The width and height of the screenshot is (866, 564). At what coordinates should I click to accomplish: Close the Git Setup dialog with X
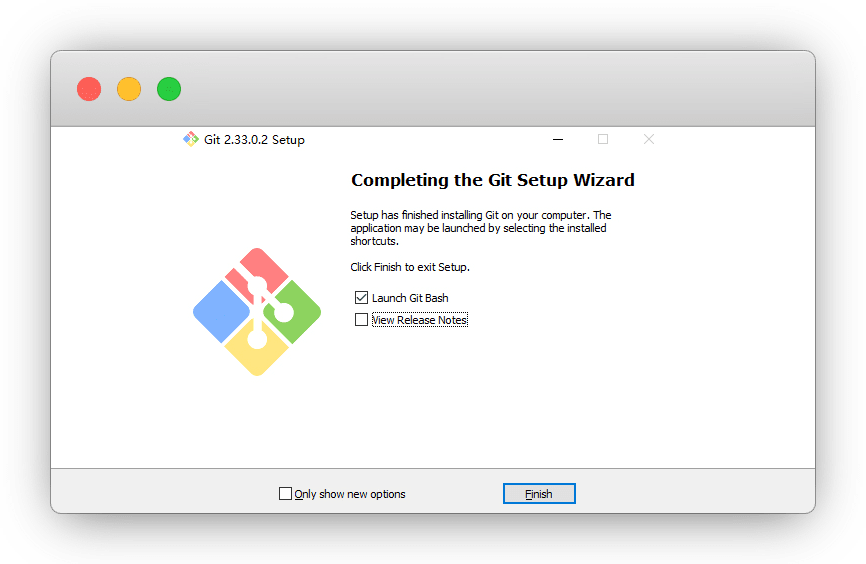point(649,139)
